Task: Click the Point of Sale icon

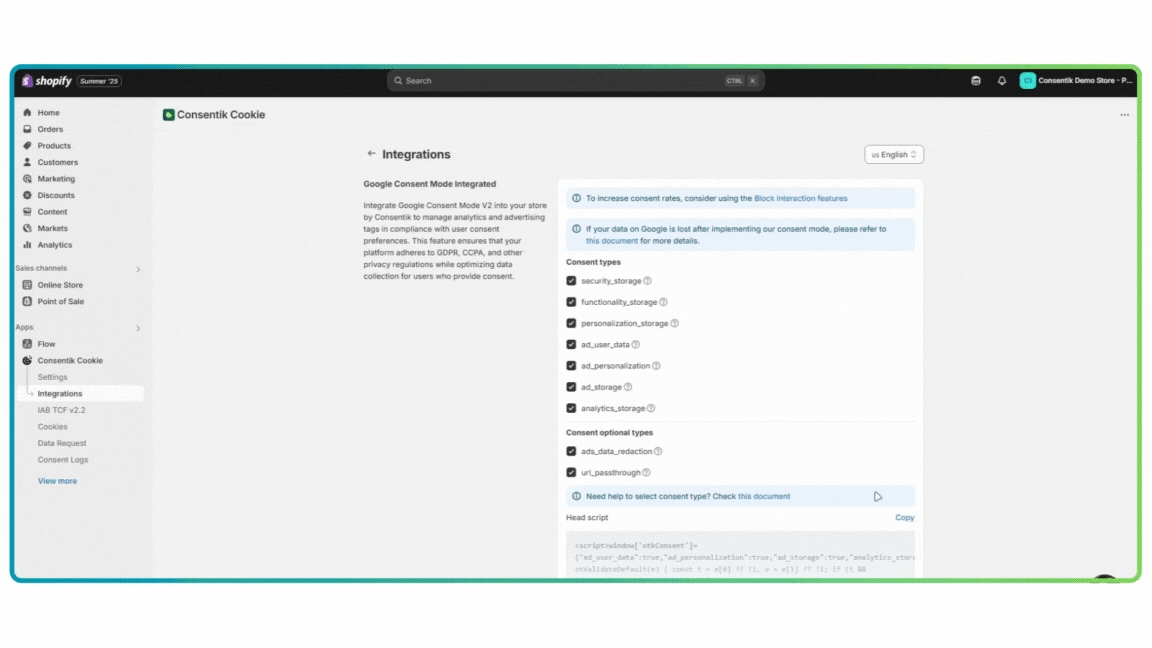Action: [x=27, y=301]
